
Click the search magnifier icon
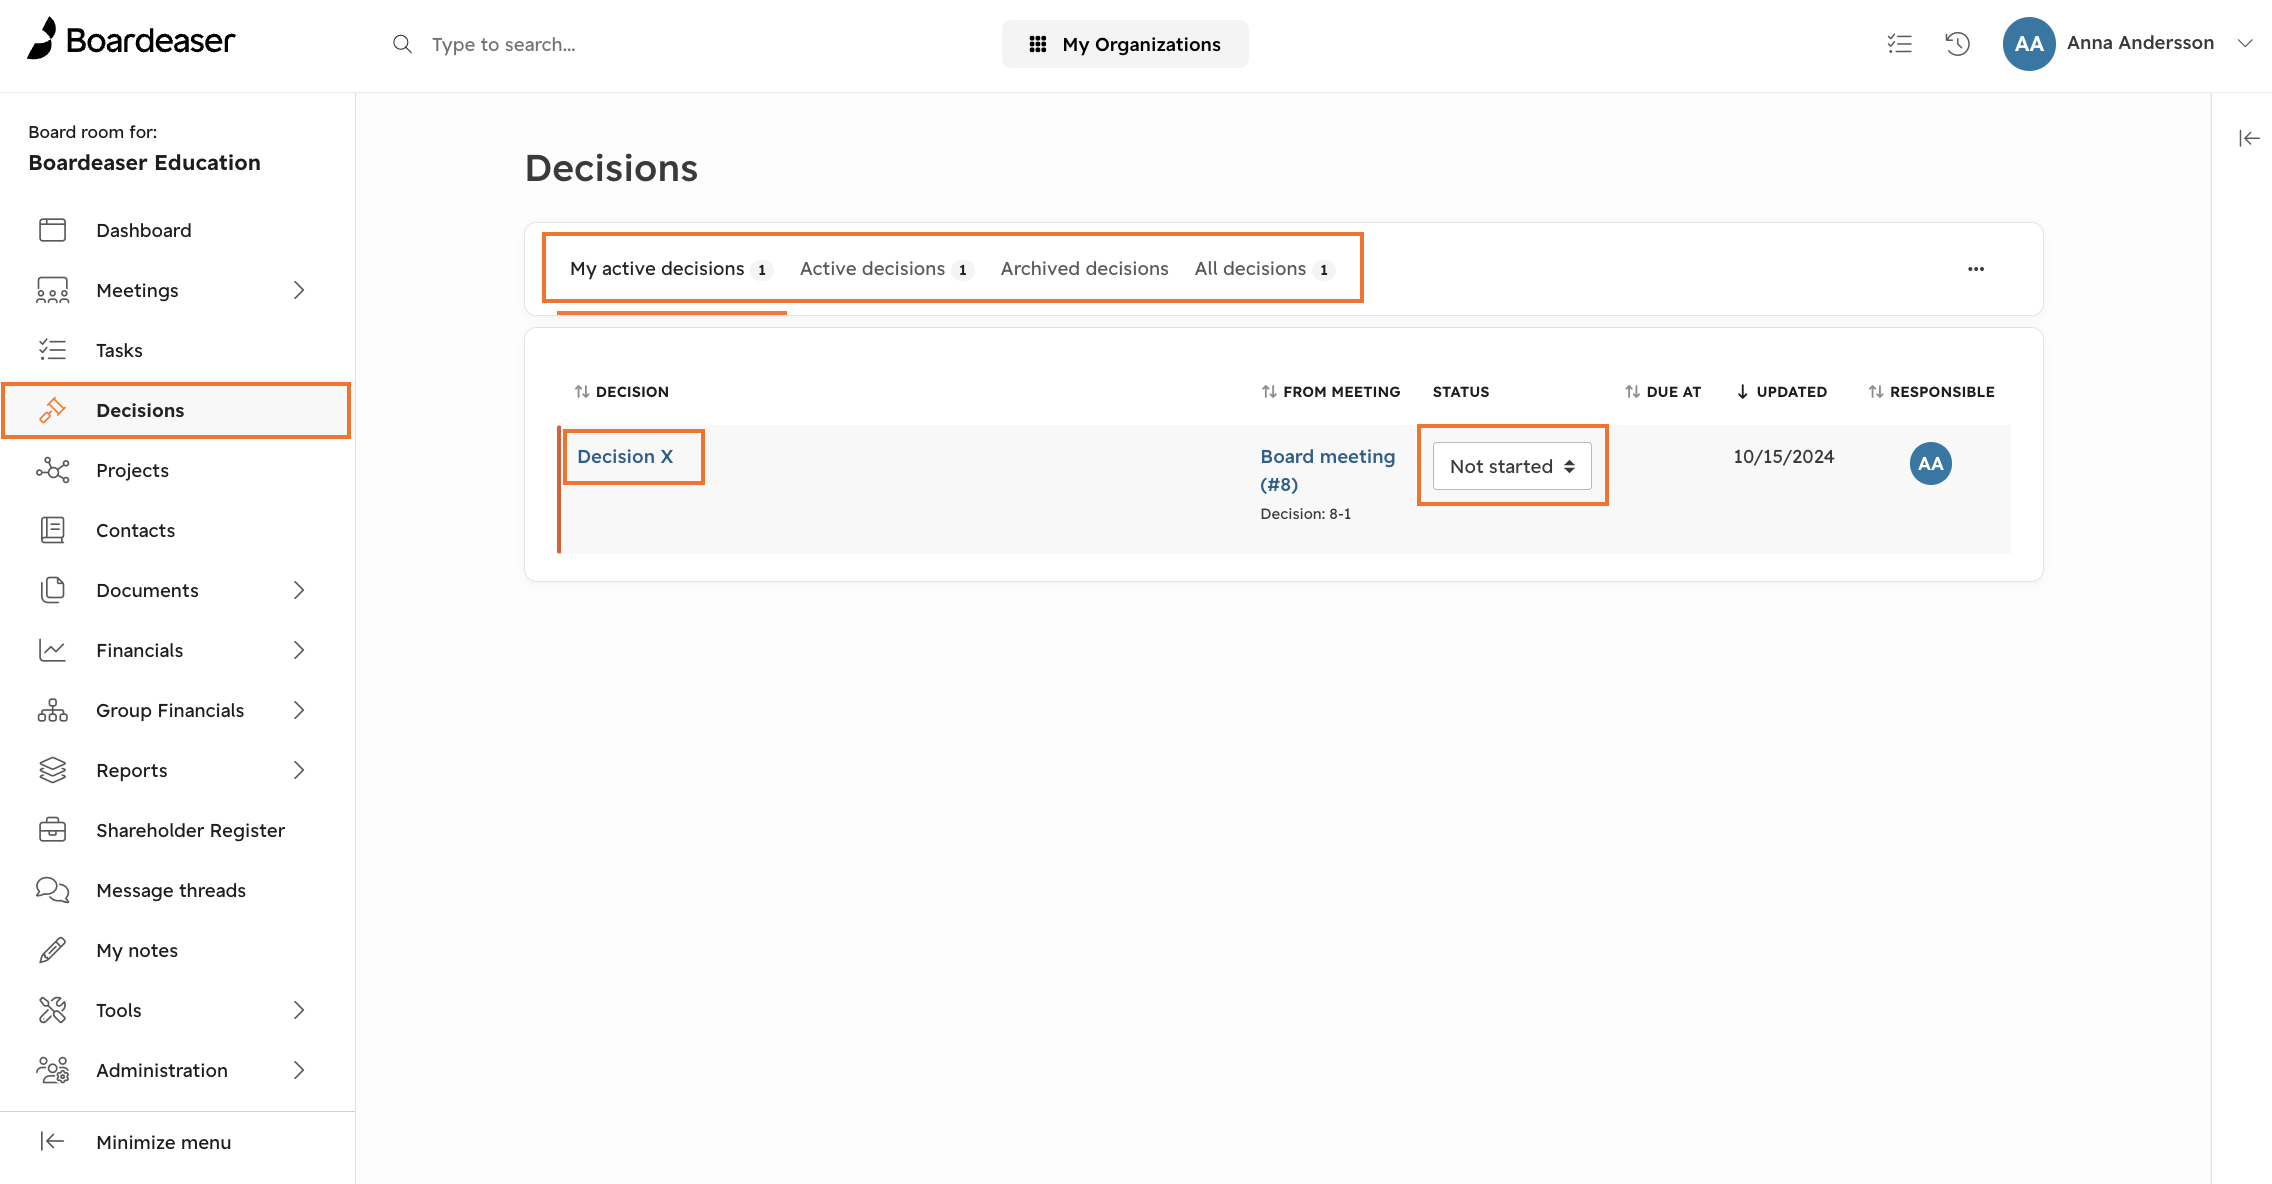pyautogui.click(x=402, y=44)
